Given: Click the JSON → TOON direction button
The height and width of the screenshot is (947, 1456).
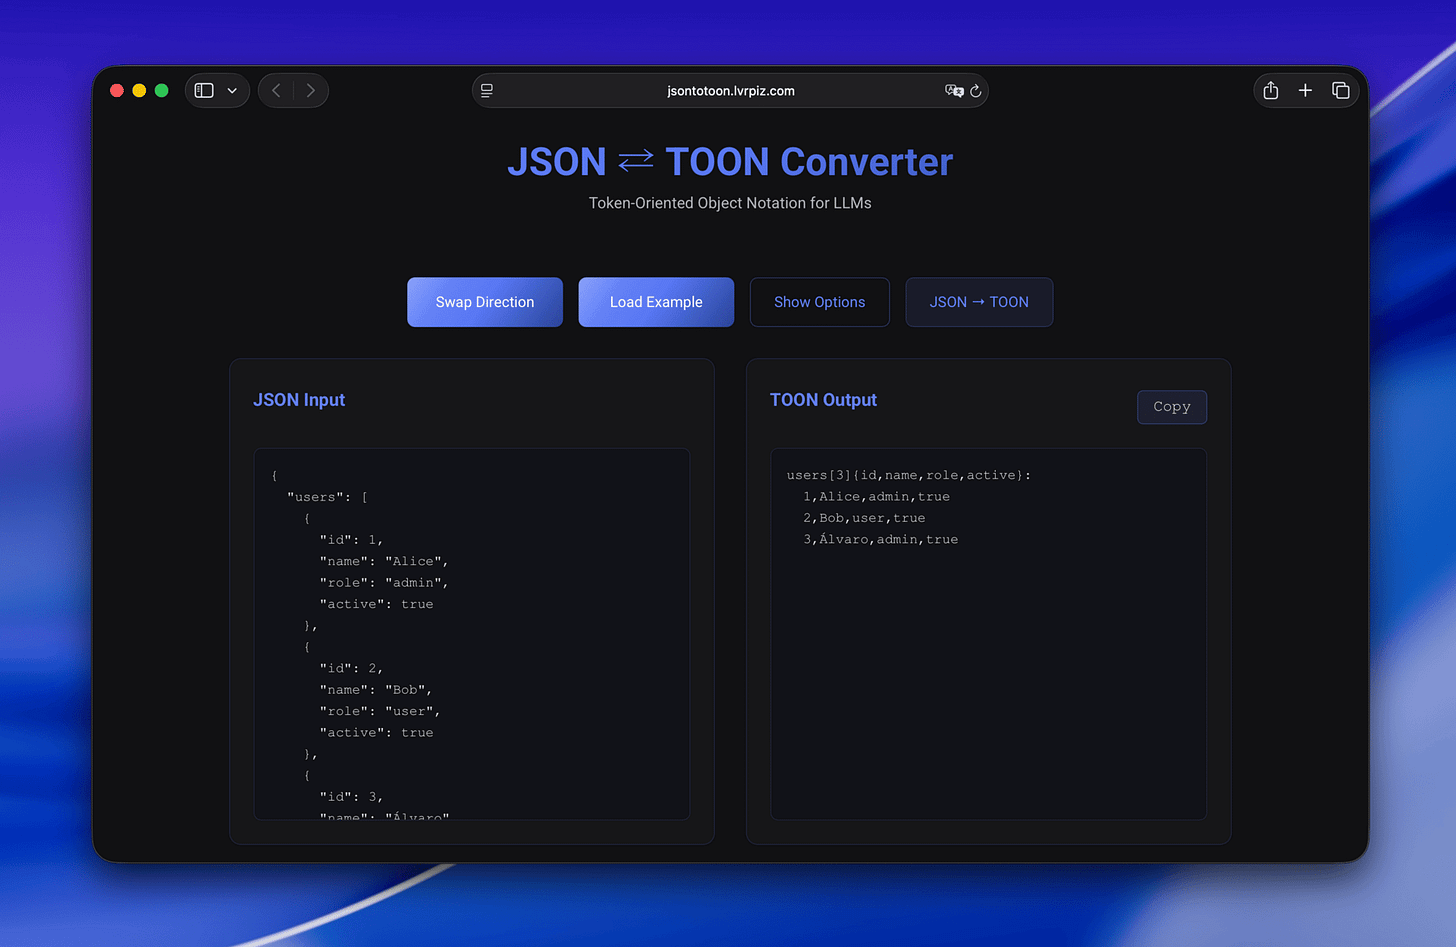Looking at the screenshot, I should tap(979, 302).
